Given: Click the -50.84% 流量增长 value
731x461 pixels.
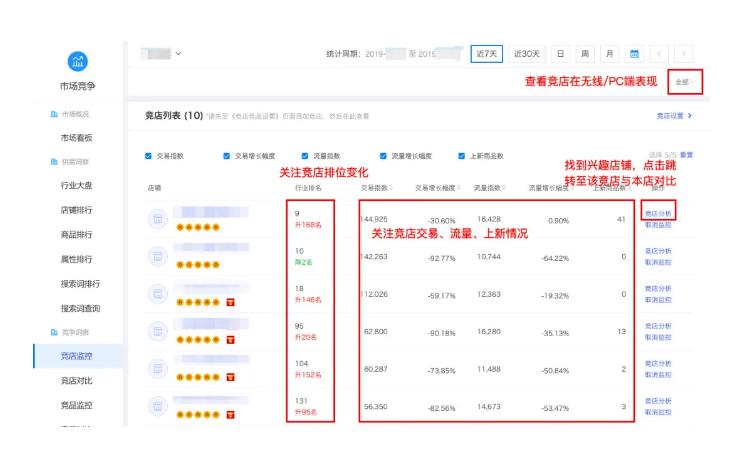Looking at the screenshot, I should [555, 371].
